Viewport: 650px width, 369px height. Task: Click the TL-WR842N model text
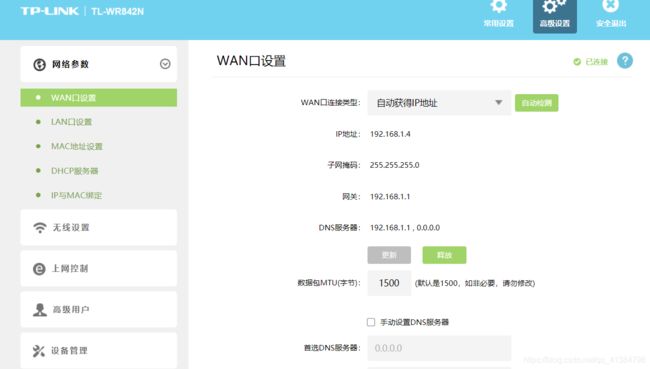118,12
